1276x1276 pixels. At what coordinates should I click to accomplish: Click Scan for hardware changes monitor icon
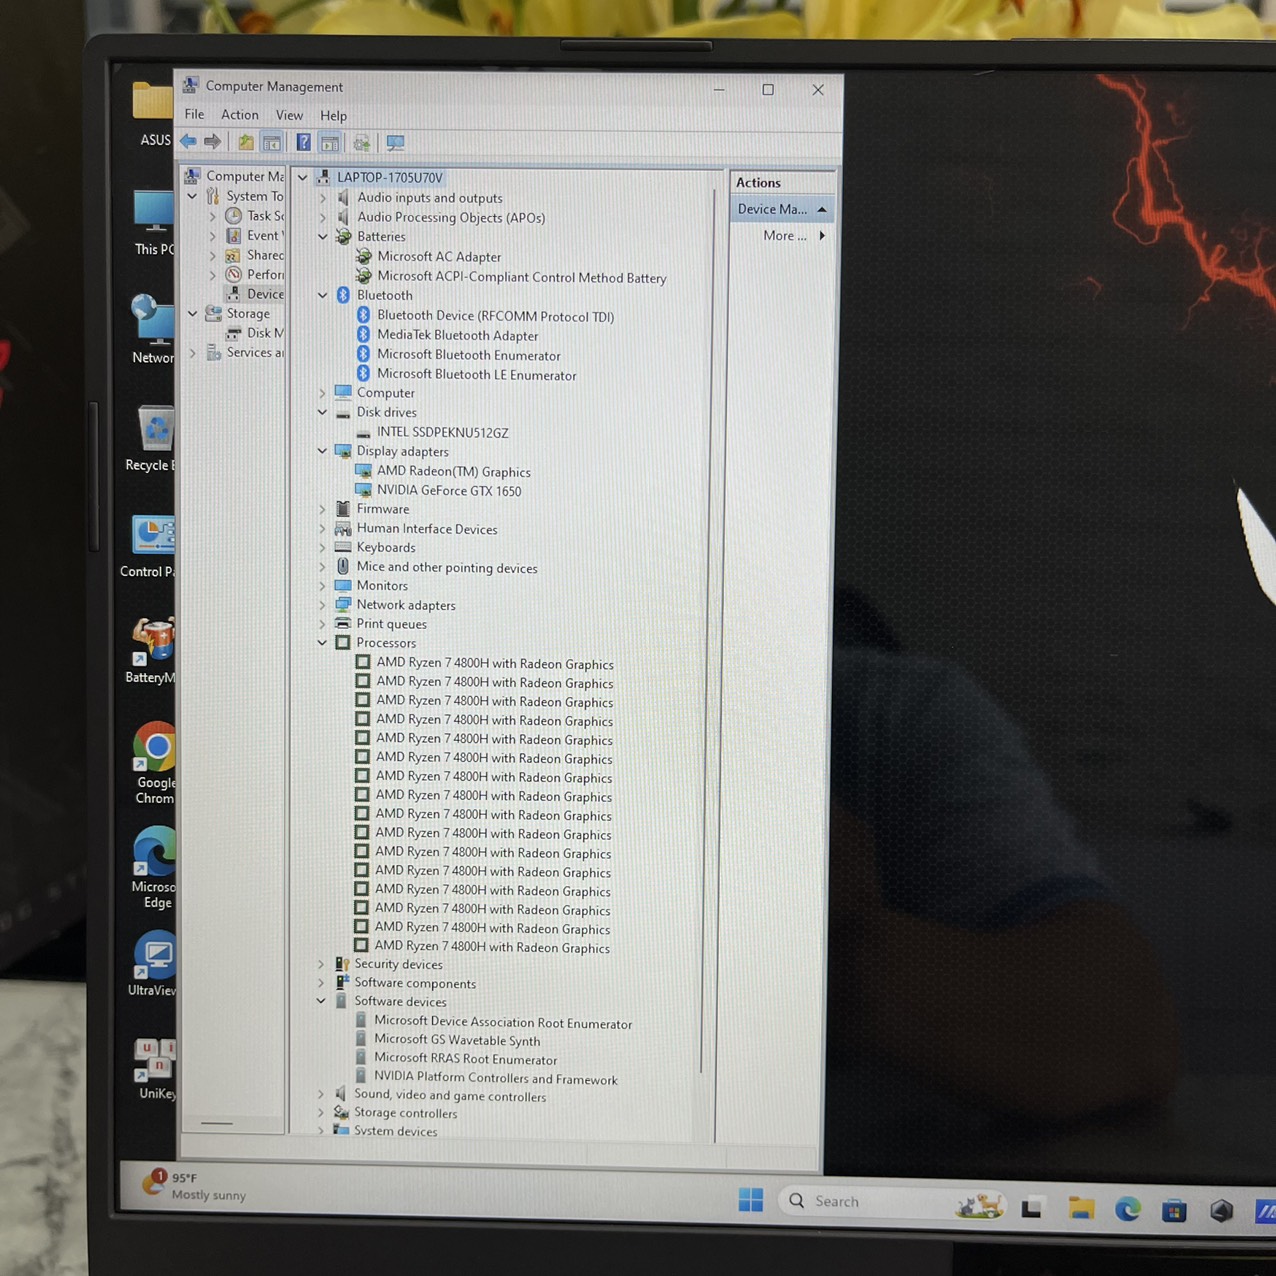396,143
